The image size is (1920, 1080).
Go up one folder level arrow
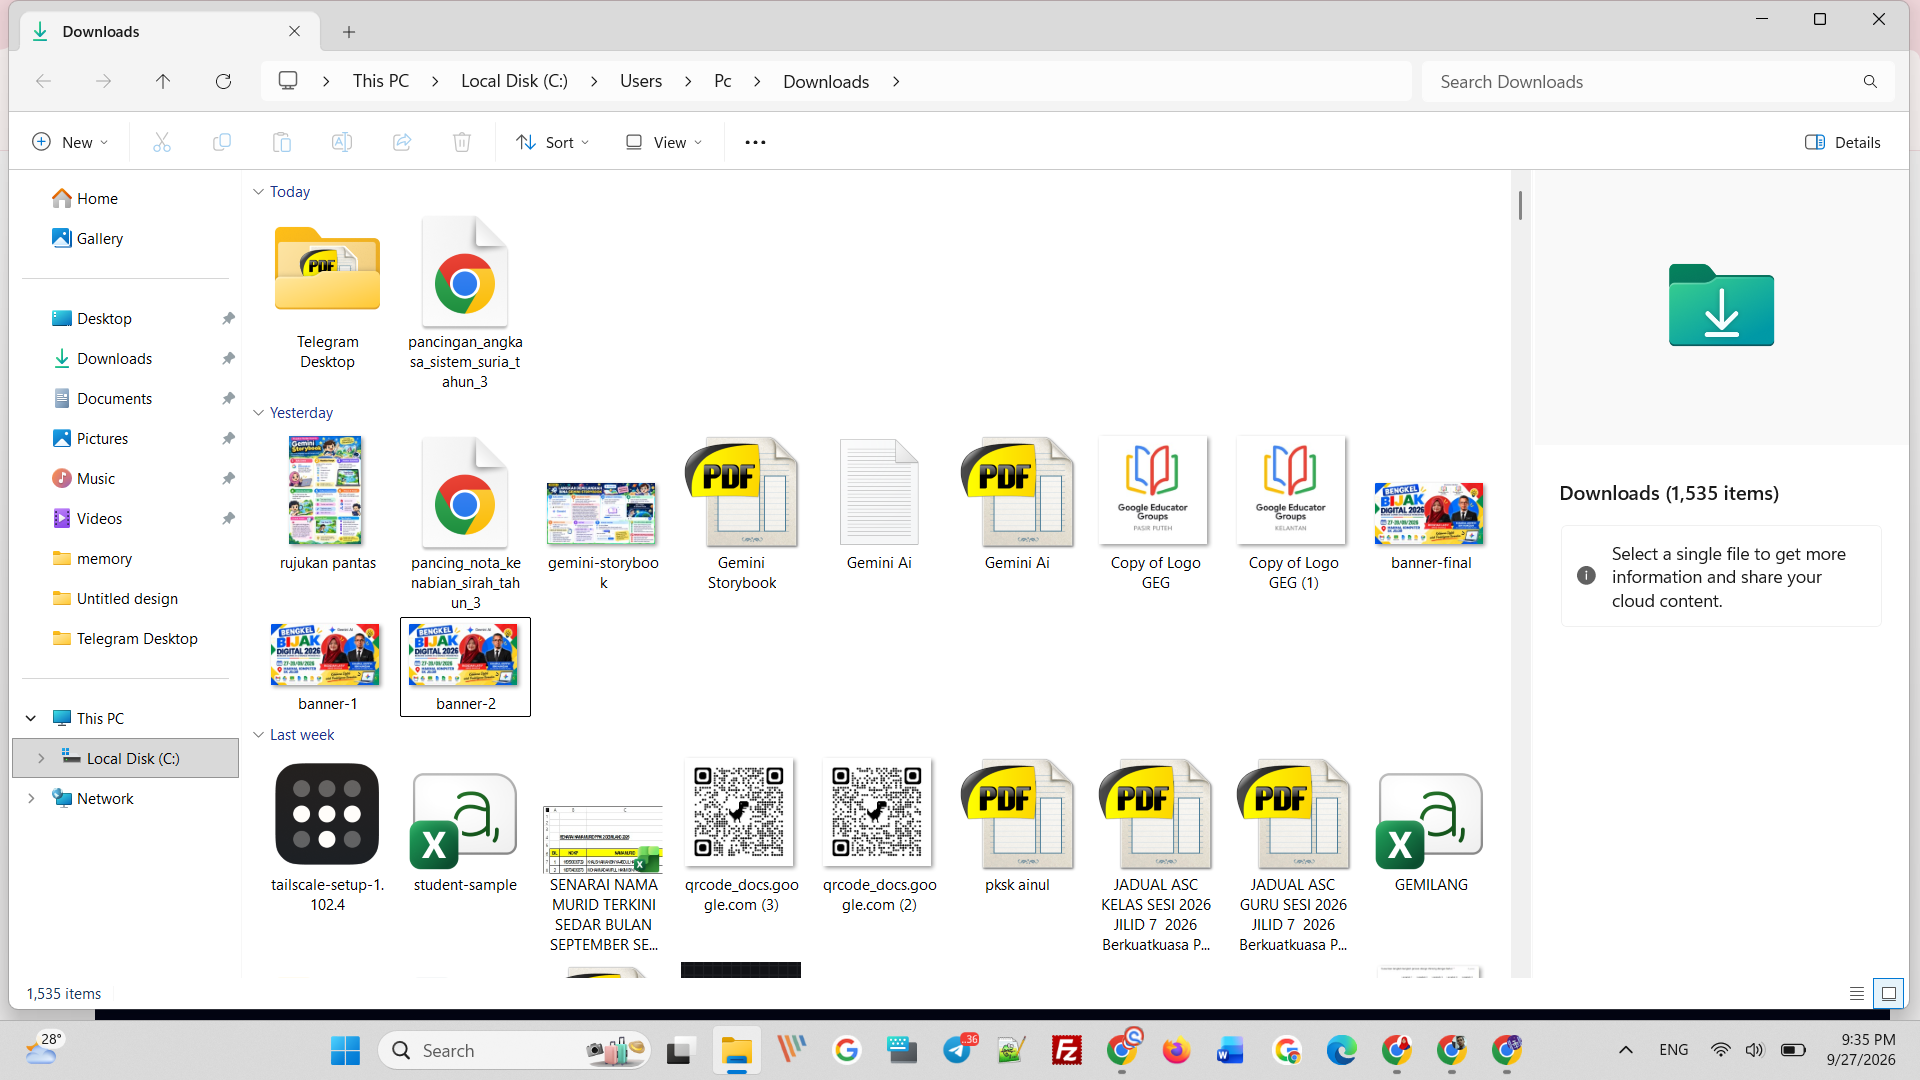[x=163, y=81]
